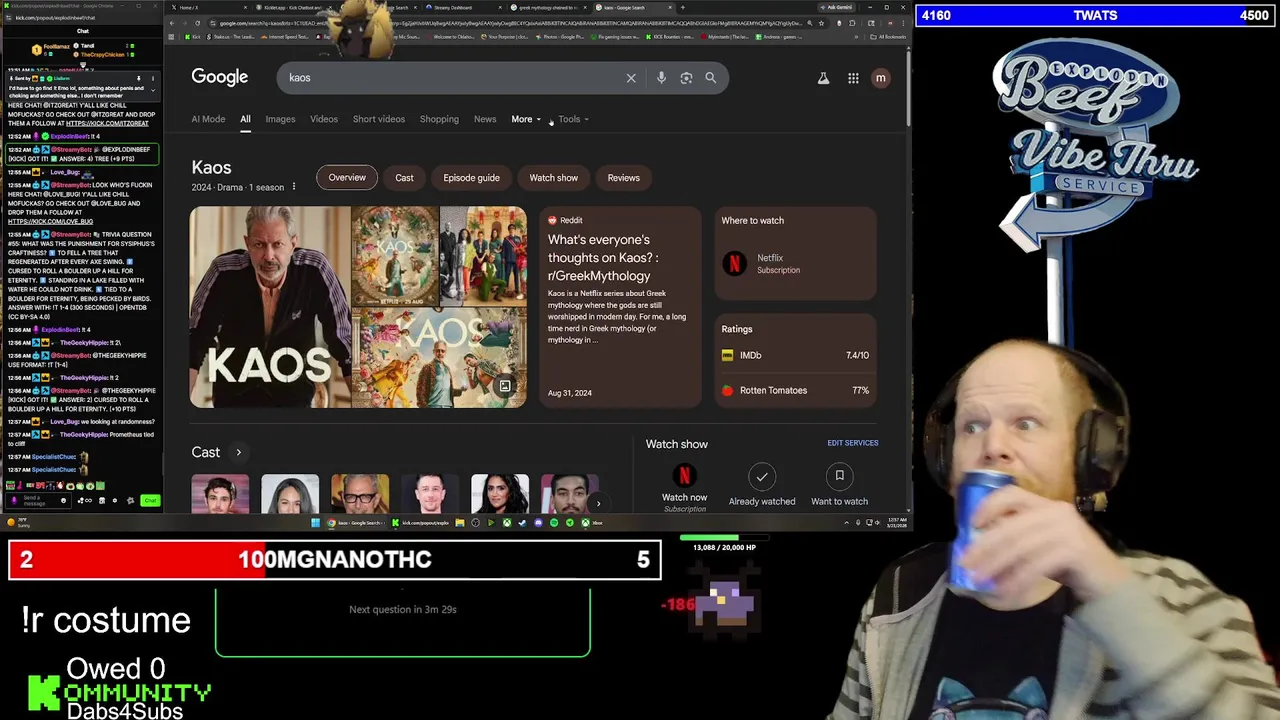The image size is (1280, 720).
Task: Select the News search tab
Action: (x=485, y=119)
